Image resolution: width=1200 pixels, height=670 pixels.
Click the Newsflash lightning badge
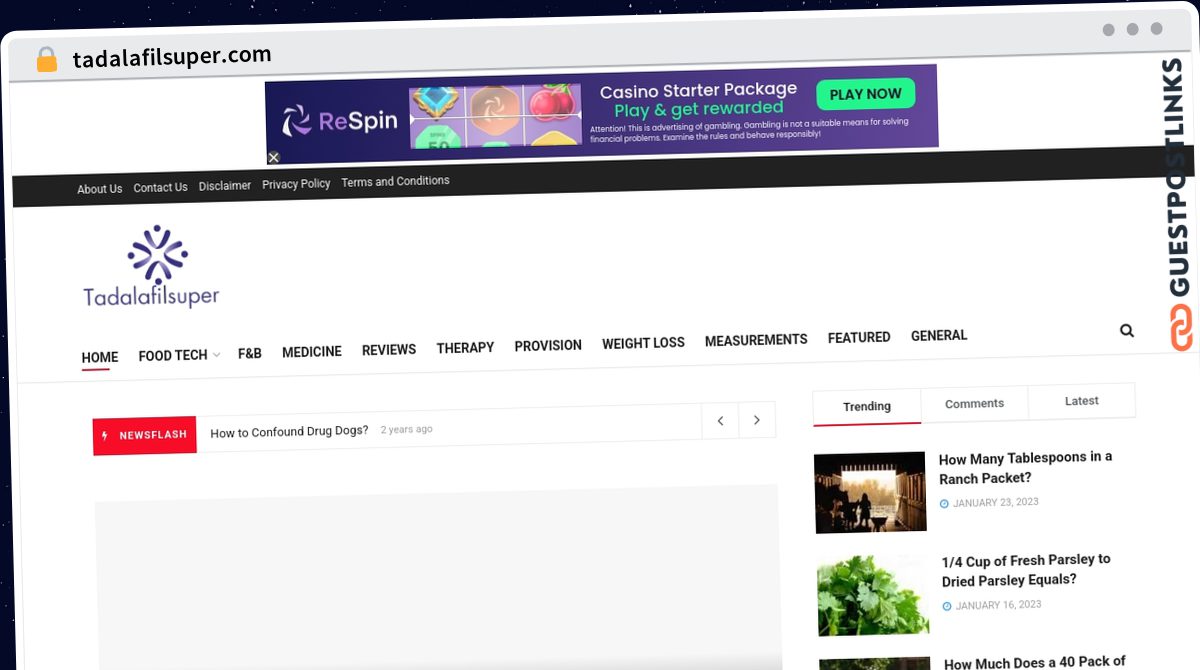tap(145, 435)
